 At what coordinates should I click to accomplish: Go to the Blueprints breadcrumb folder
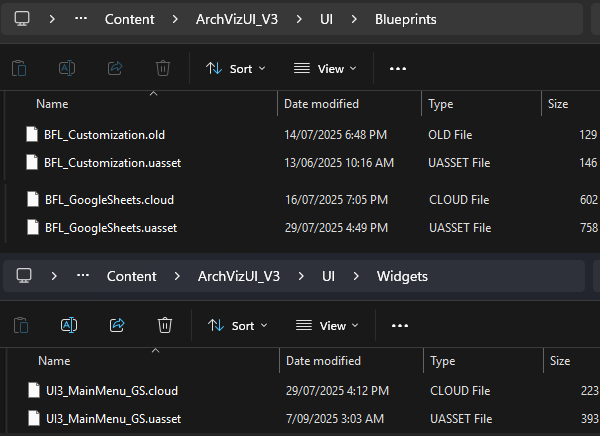[405, 19]
